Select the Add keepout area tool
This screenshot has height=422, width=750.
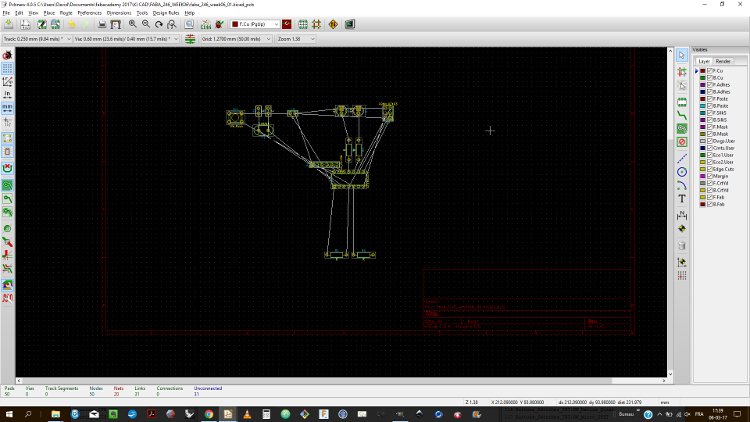coord(682,142)
